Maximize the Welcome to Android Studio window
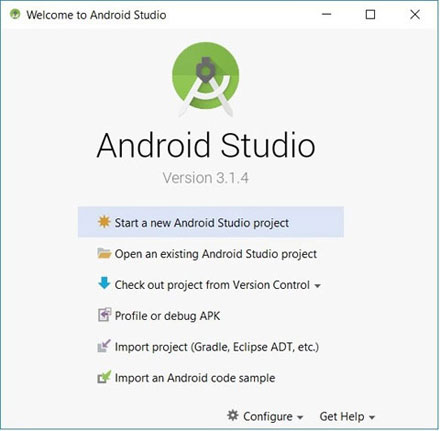The width and height of the screenshot is (440, 431). click(370, 14)
